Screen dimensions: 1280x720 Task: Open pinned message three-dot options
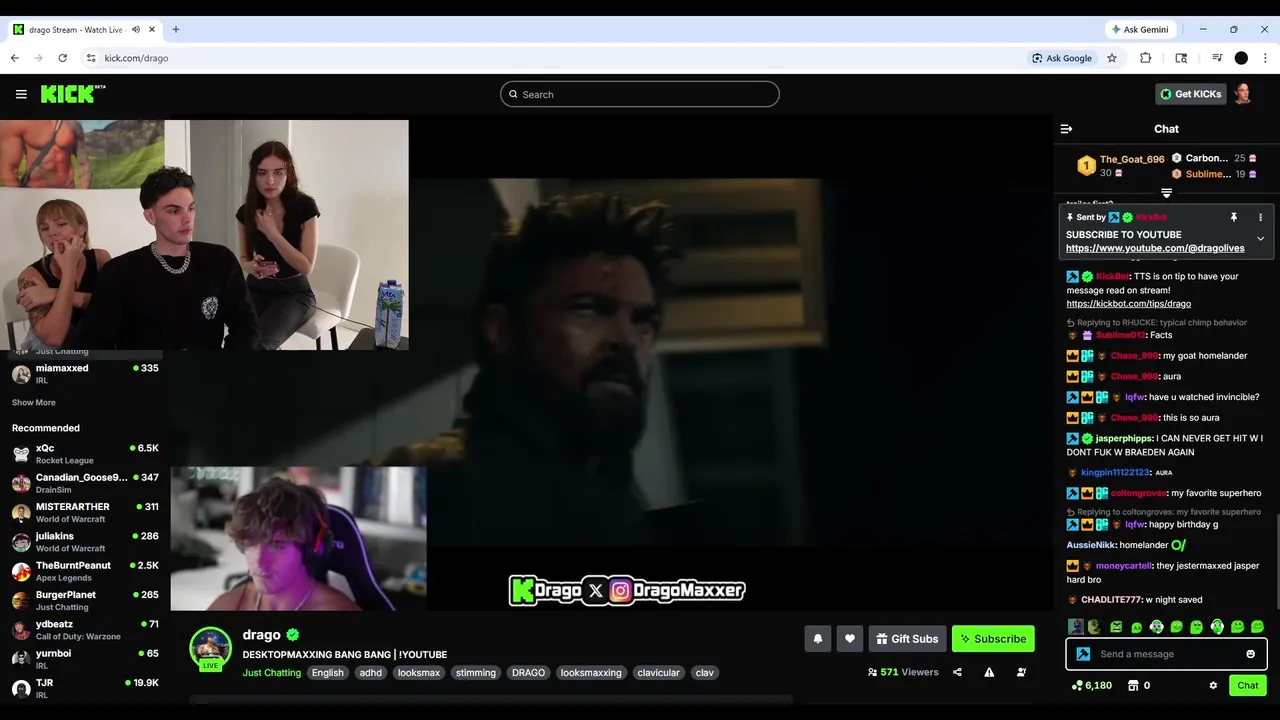point(1260,217)
